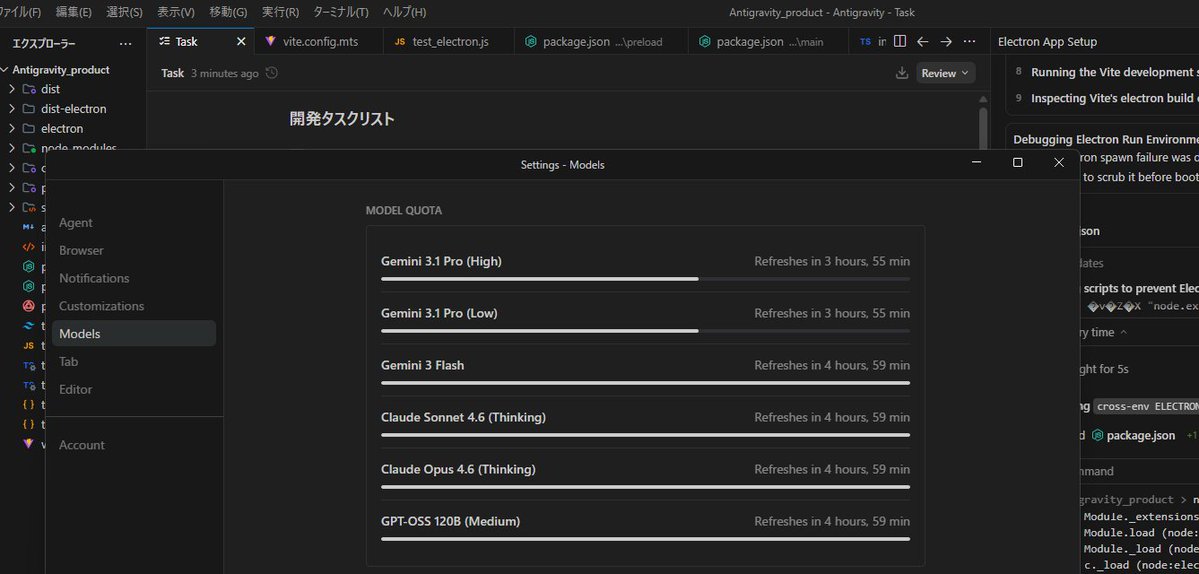Viewport: 1199px width, 574px height.
Task: Open editor tab bar more actions ellipsis
Action: tap(969, 42)
